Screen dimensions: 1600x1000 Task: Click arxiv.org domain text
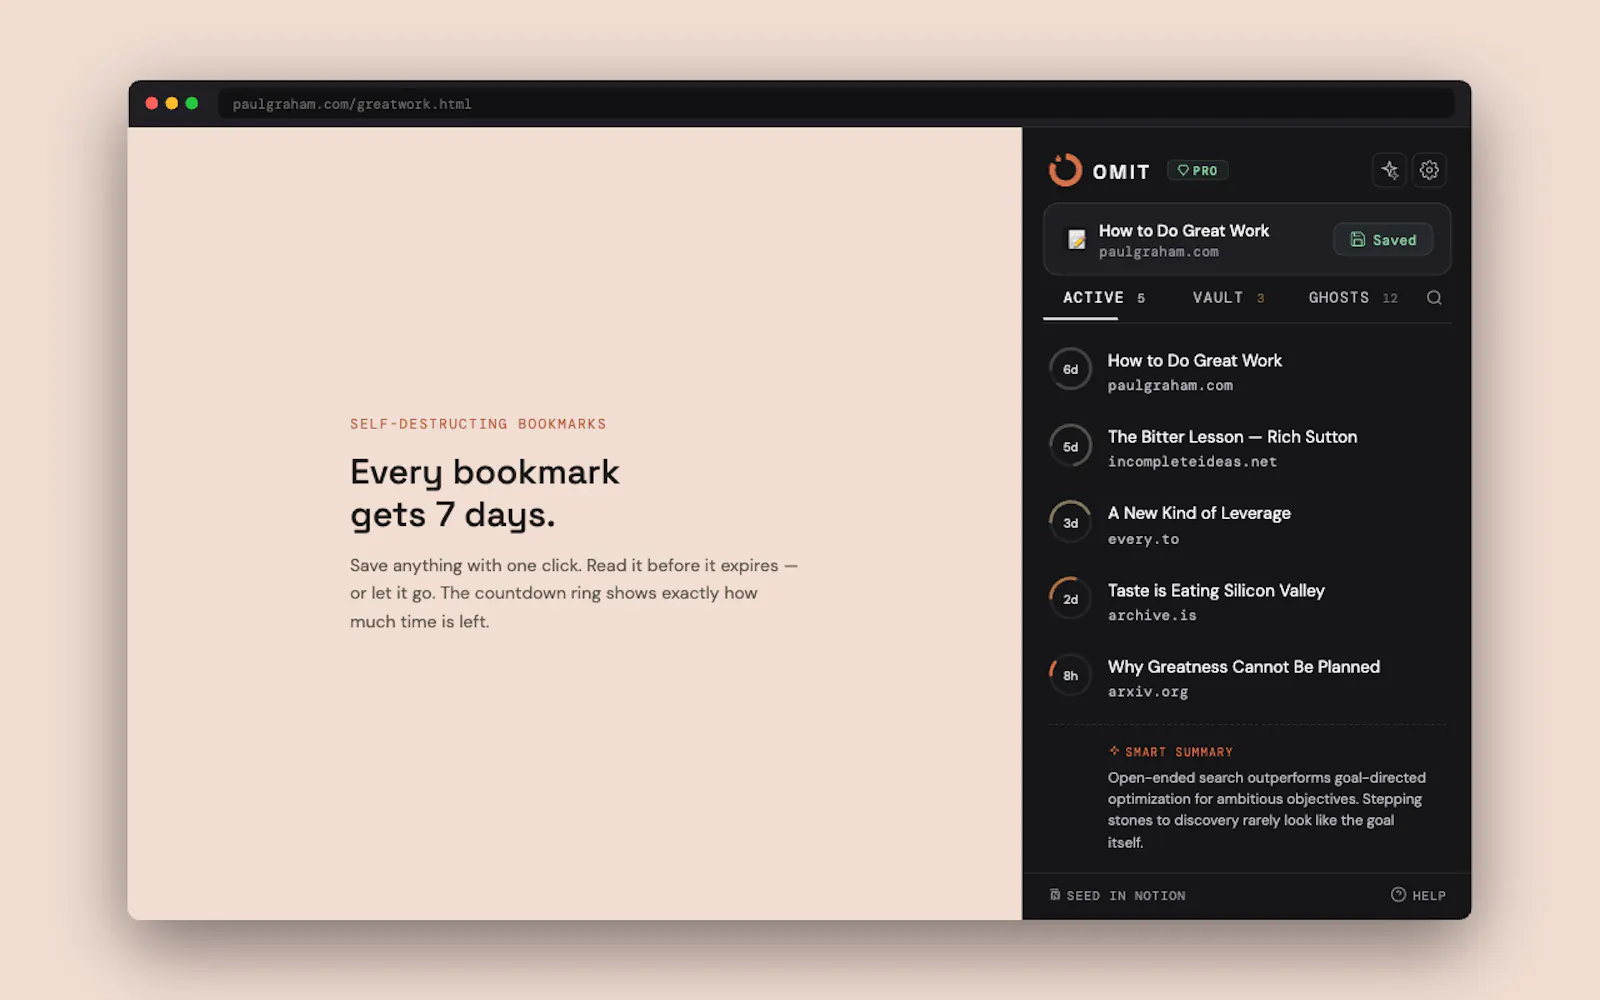(1148, 692)
